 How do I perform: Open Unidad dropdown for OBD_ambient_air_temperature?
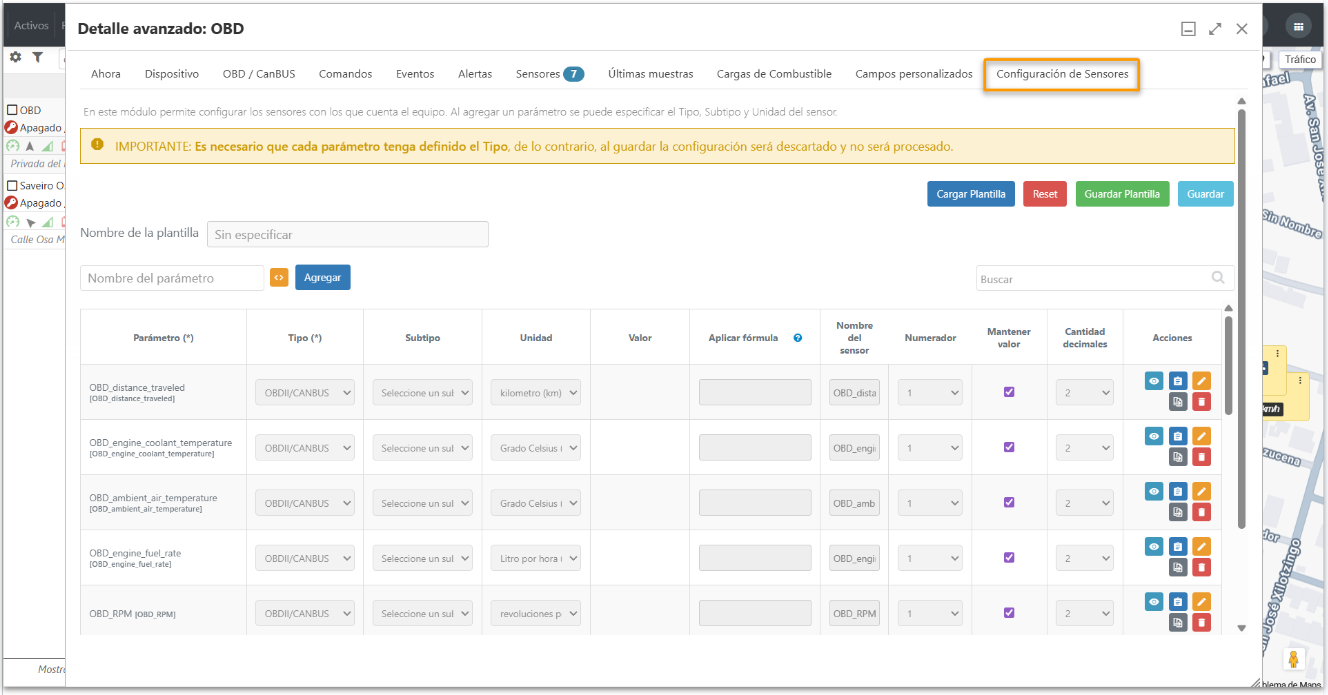[x=536, y=503]
